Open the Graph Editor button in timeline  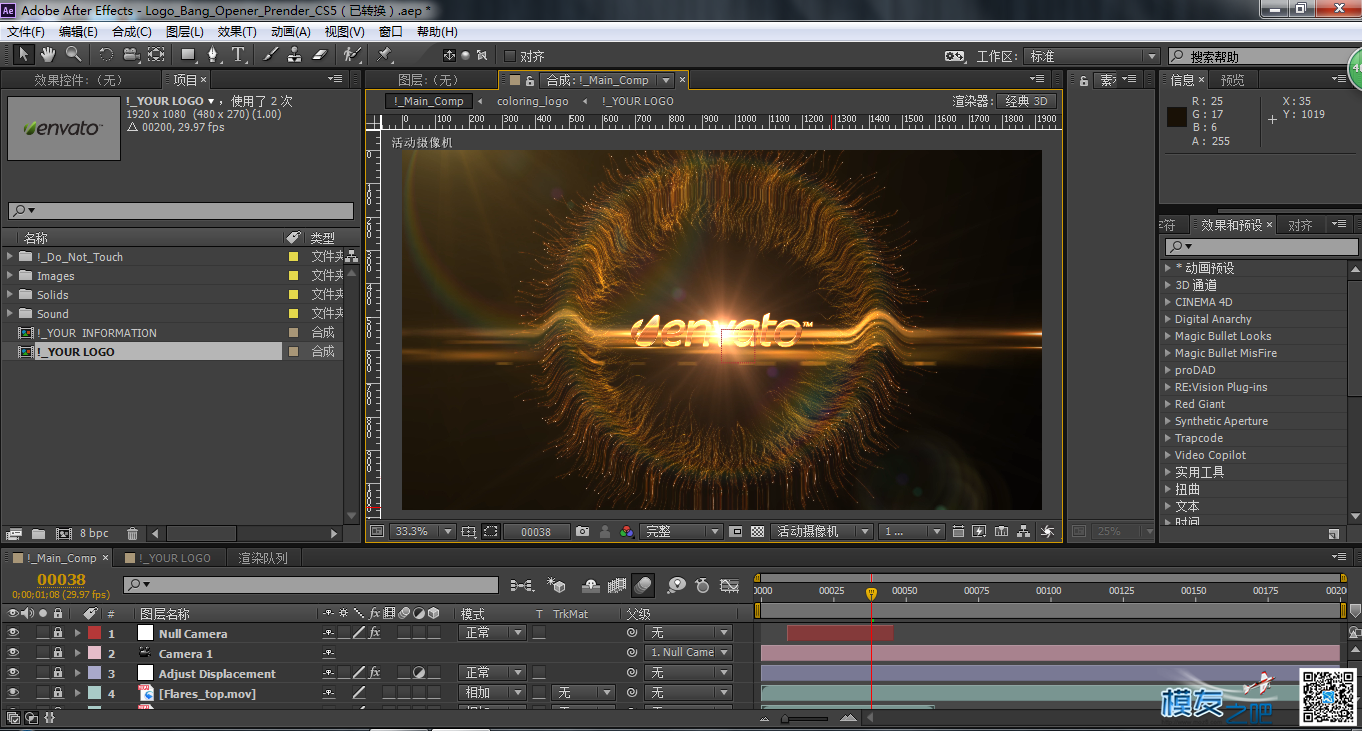[730, 585]
